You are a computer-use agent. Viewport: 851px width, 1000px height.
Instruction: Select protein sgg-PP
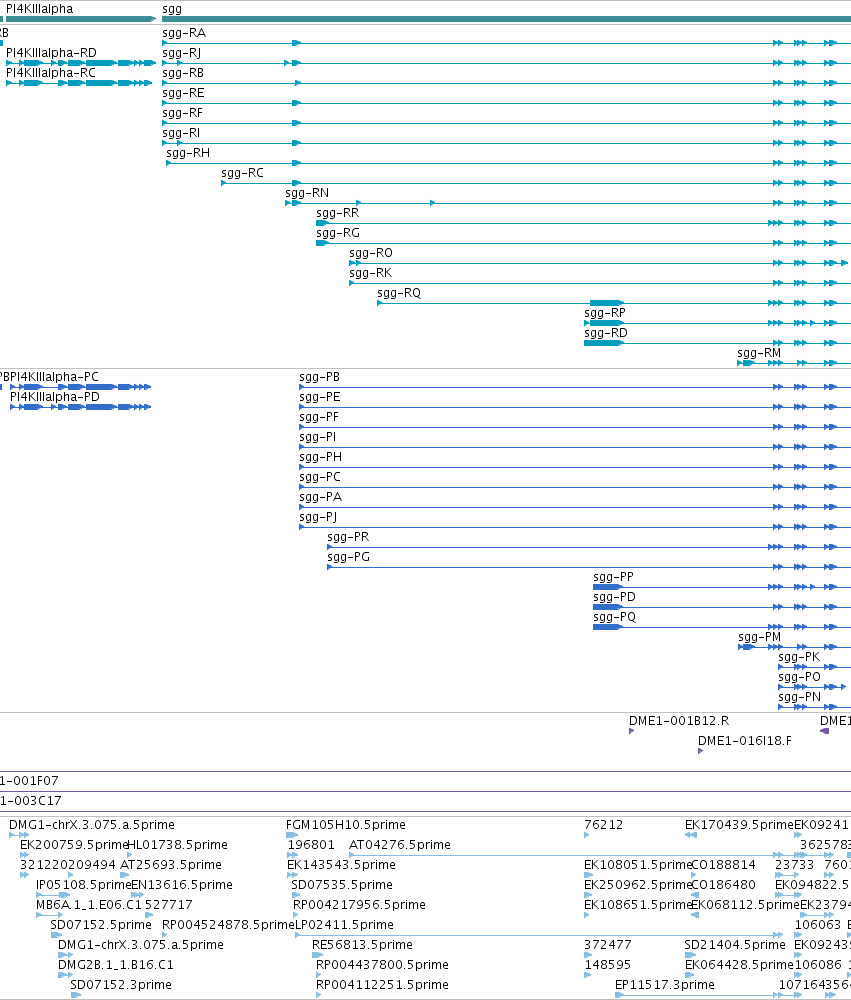[x=613, y=577]
